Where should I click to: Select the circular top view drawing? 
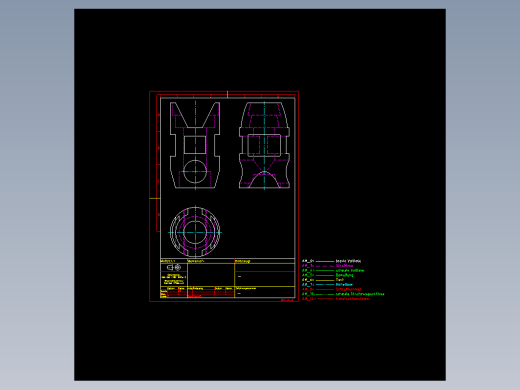click(x=195, y=232)
